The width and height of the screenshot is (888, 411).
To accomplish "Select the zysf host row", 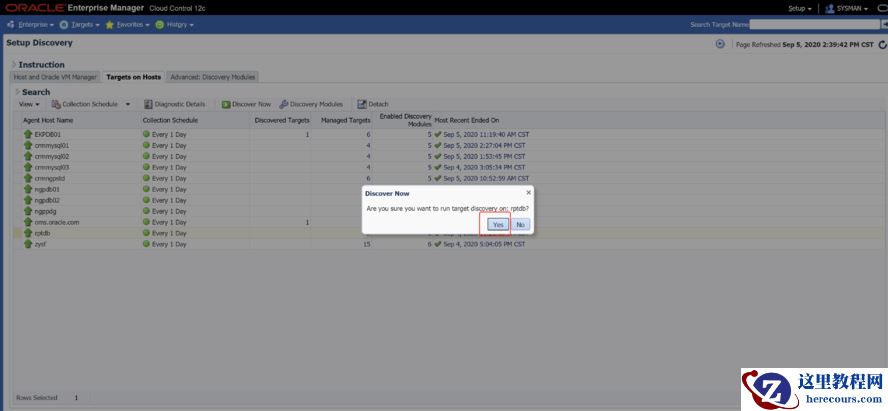I will click(x=450, y=244).
